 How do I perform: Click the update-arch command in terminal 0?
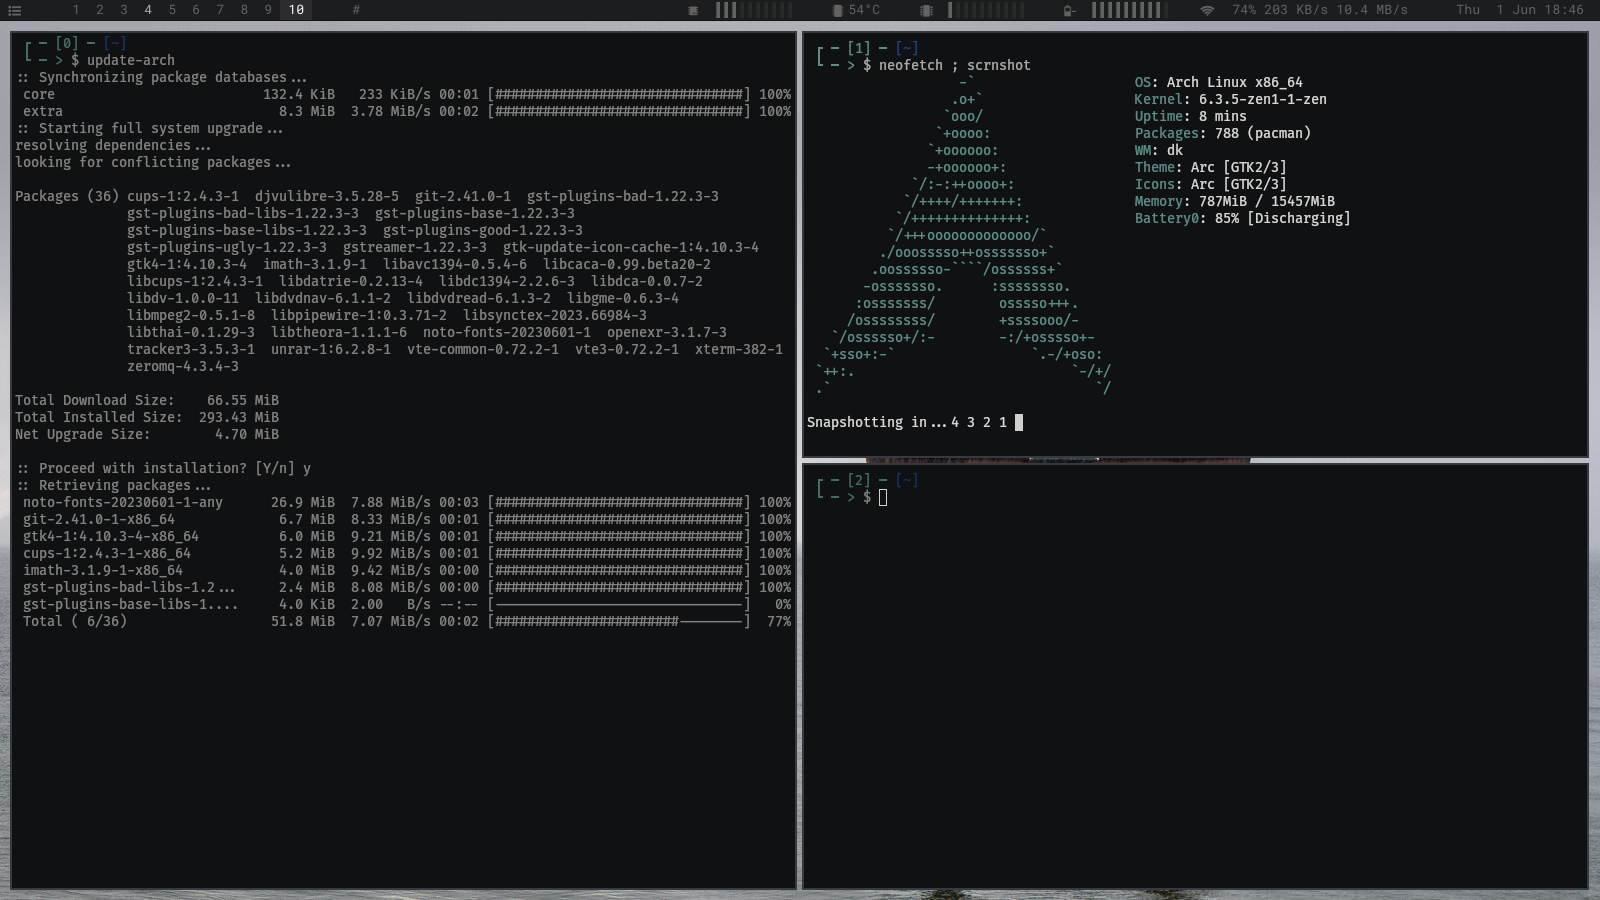[x=130, y=60]
